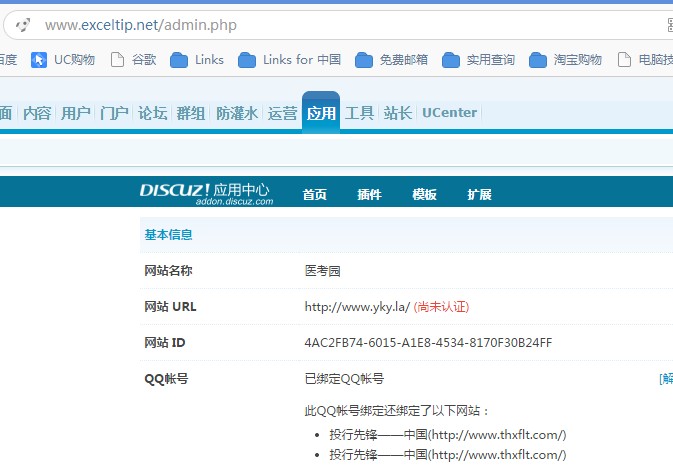This screenshot has width=673, height=473.
Task: Go to 插件 in 应用中心 nav
Action: click(x=369, y=194)
